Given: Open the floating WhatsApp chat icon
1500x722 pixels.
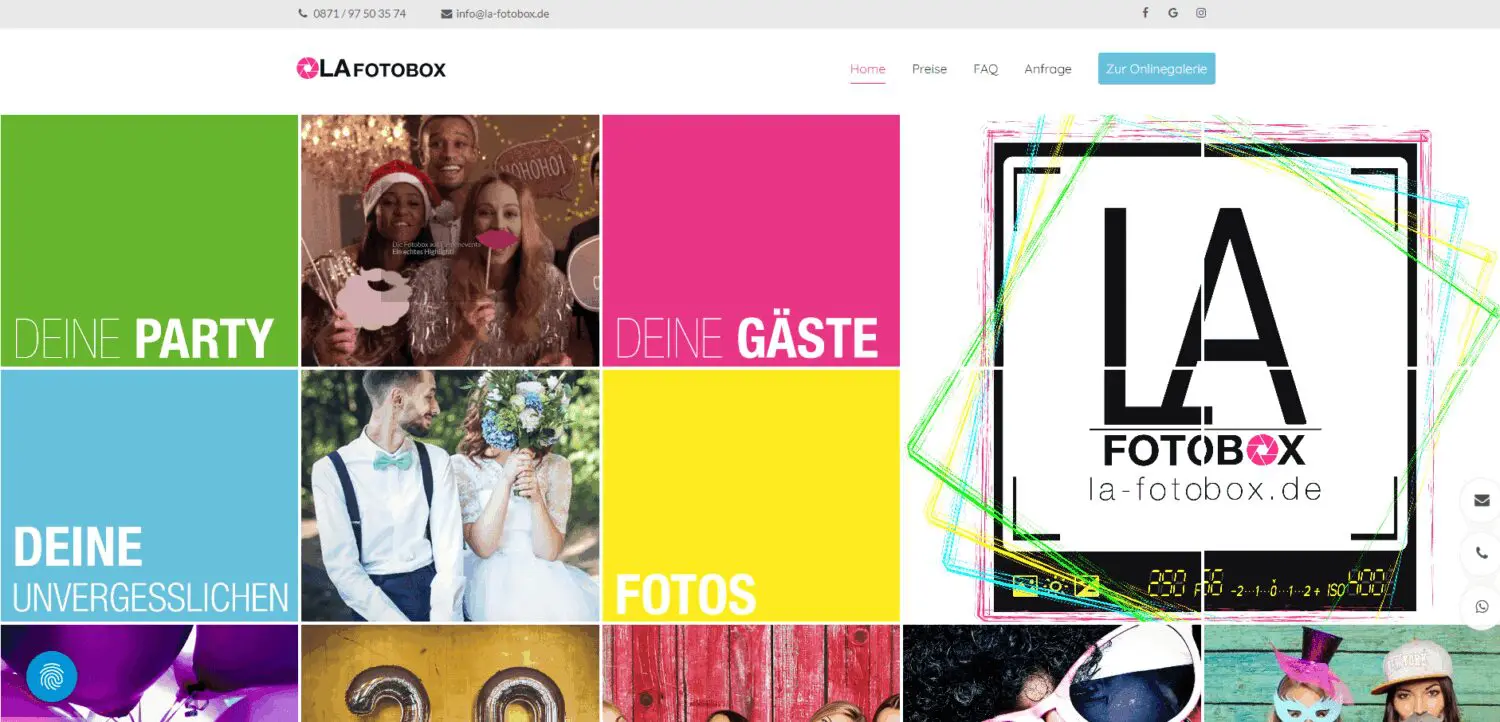Looking at the screenshot, I should pos(1481,606).
